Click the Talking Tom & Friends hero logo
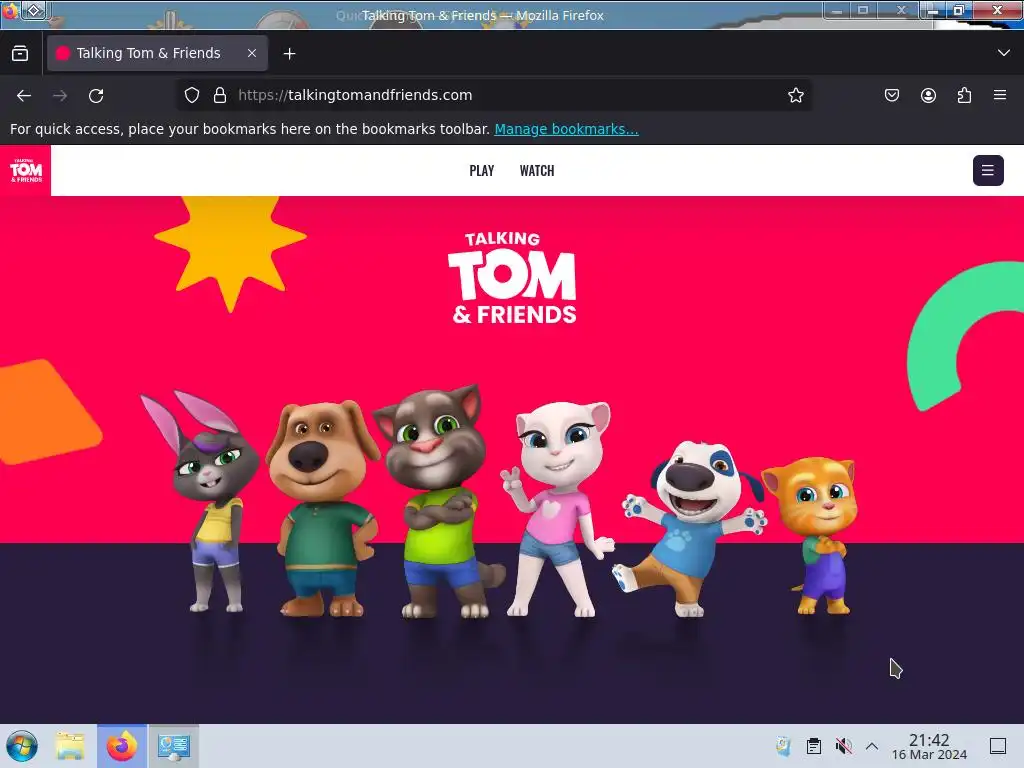This screenshot has width=1024, height=768. 513,278
